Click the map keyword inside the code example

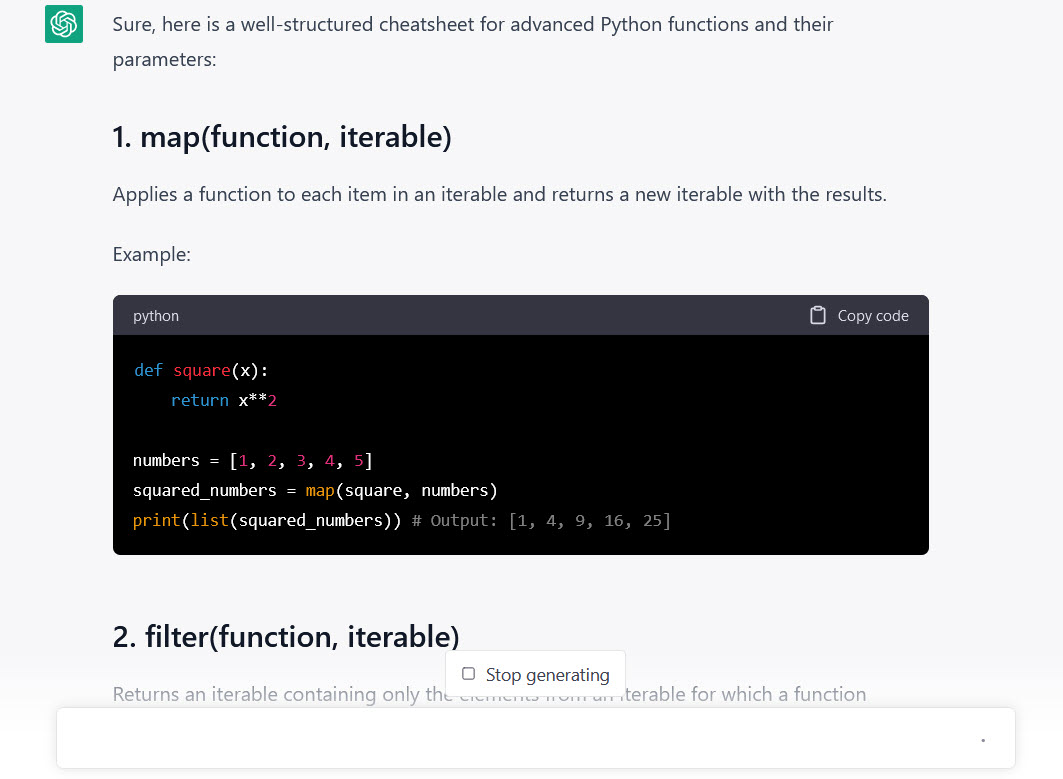point(319,490)
